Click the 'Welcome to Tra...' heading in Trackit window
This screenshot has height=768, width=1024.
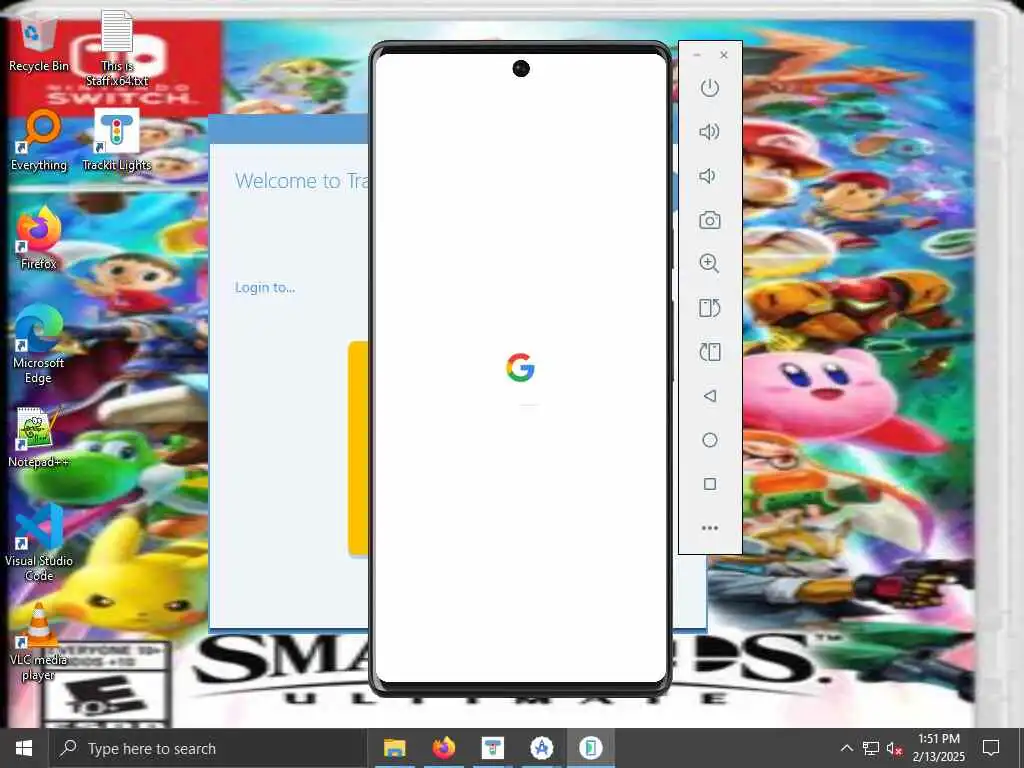302,180
